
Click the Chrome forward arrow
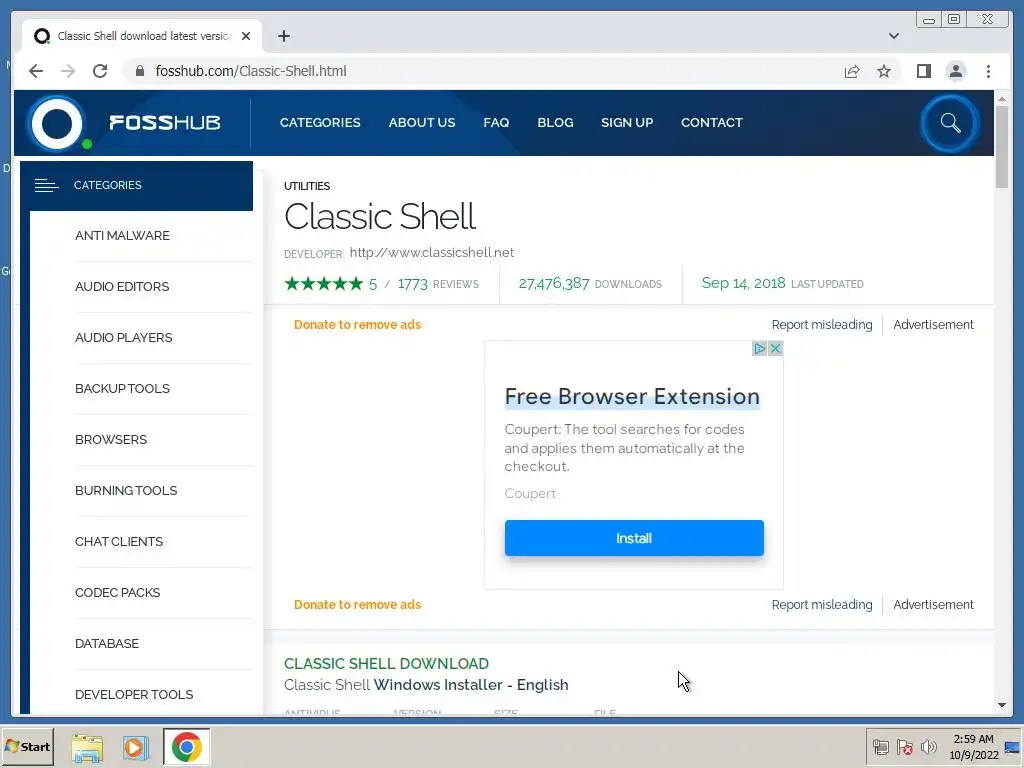tap(68, 71)
